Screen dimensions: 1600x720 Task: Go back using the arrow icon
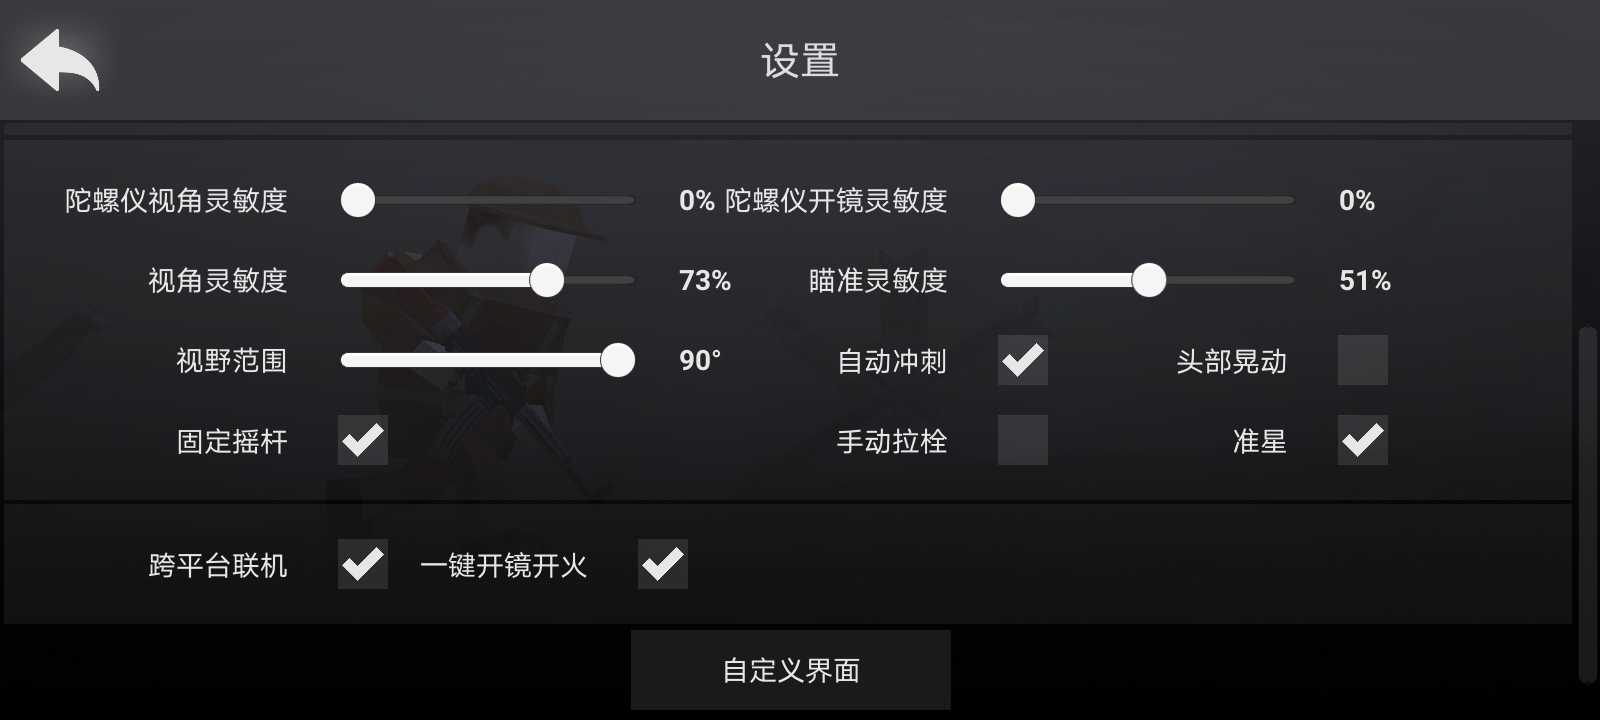(x=60, y=61)
